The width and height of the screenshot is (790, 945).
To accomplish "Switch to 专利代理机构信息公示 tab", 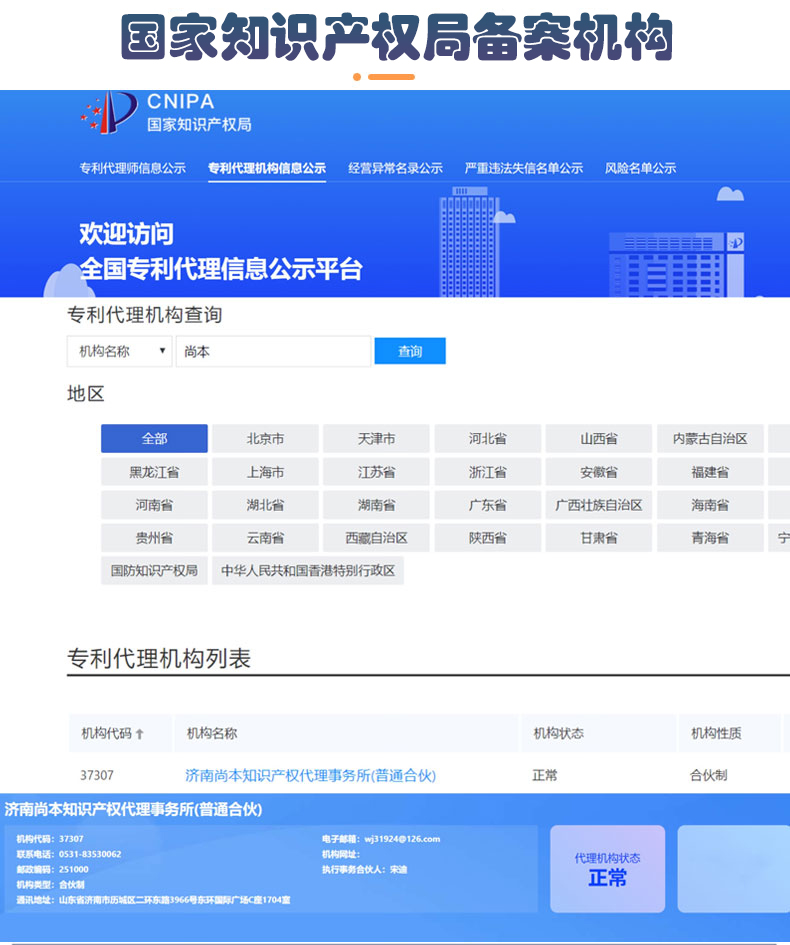I will click(267, 168).
